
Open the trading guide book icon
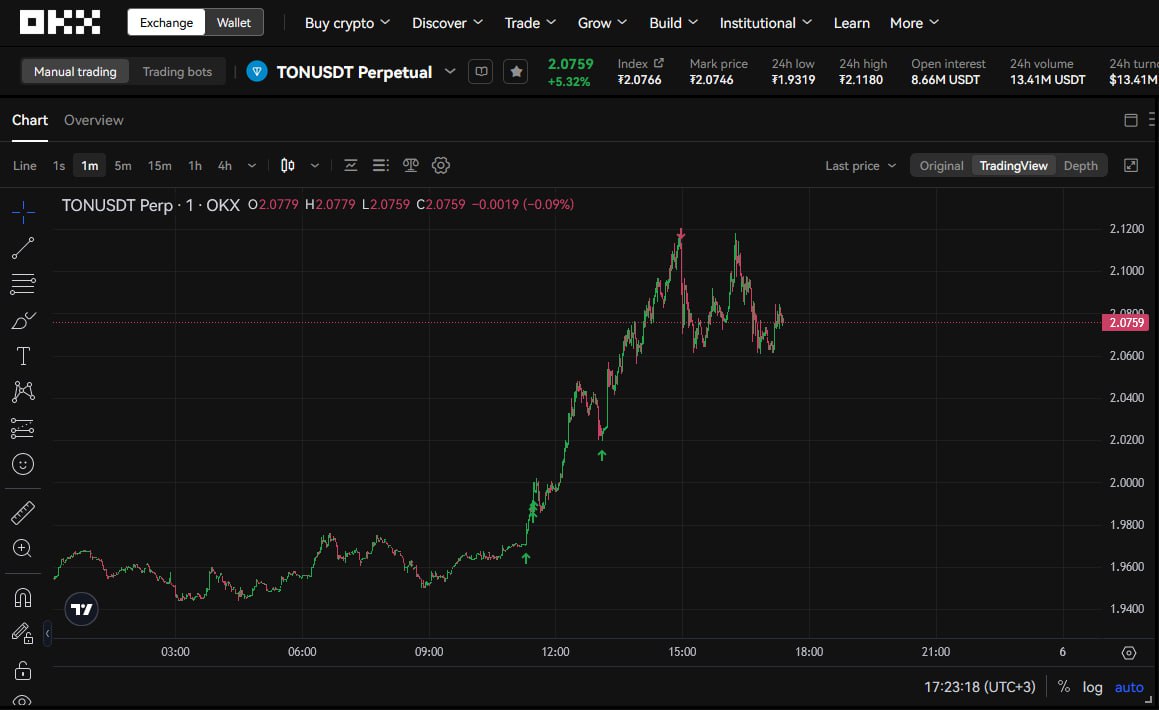click(x=480, y=72)
